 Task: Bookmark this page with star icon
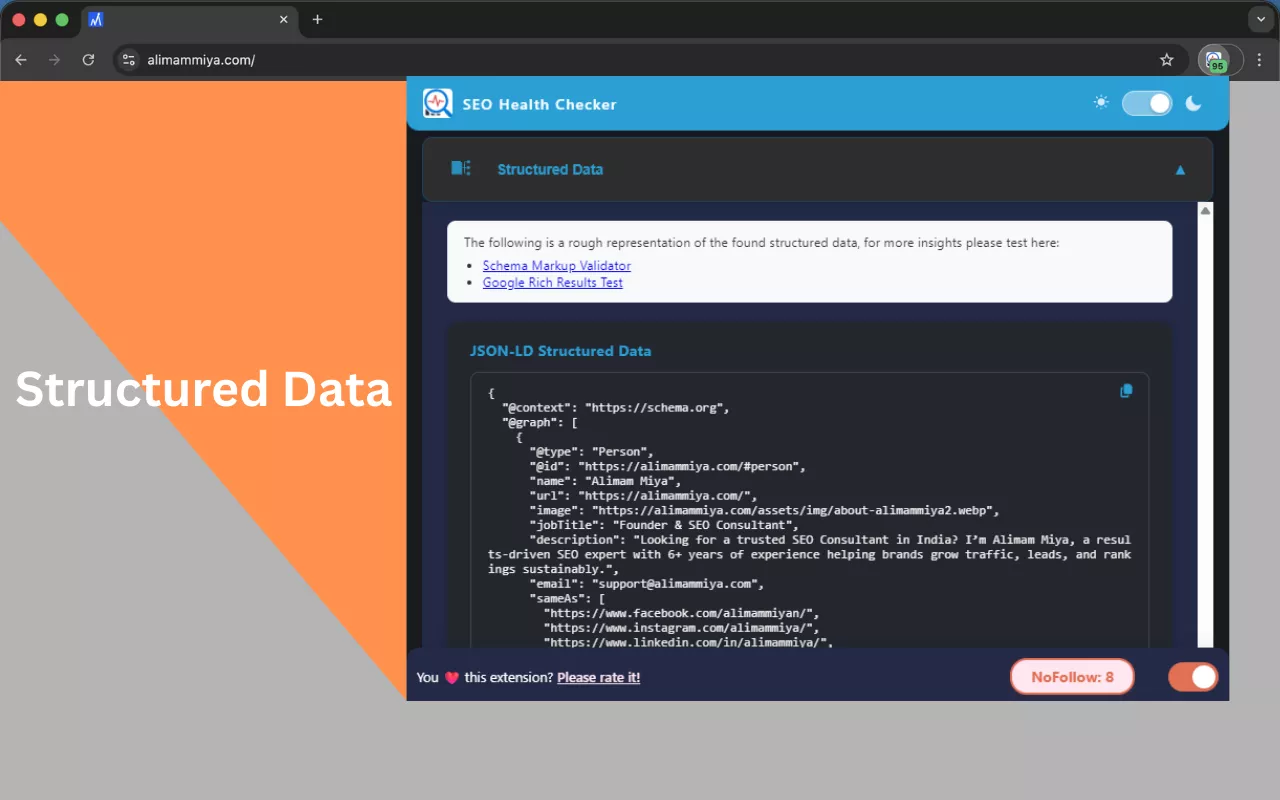click(x=1166, y=60)
